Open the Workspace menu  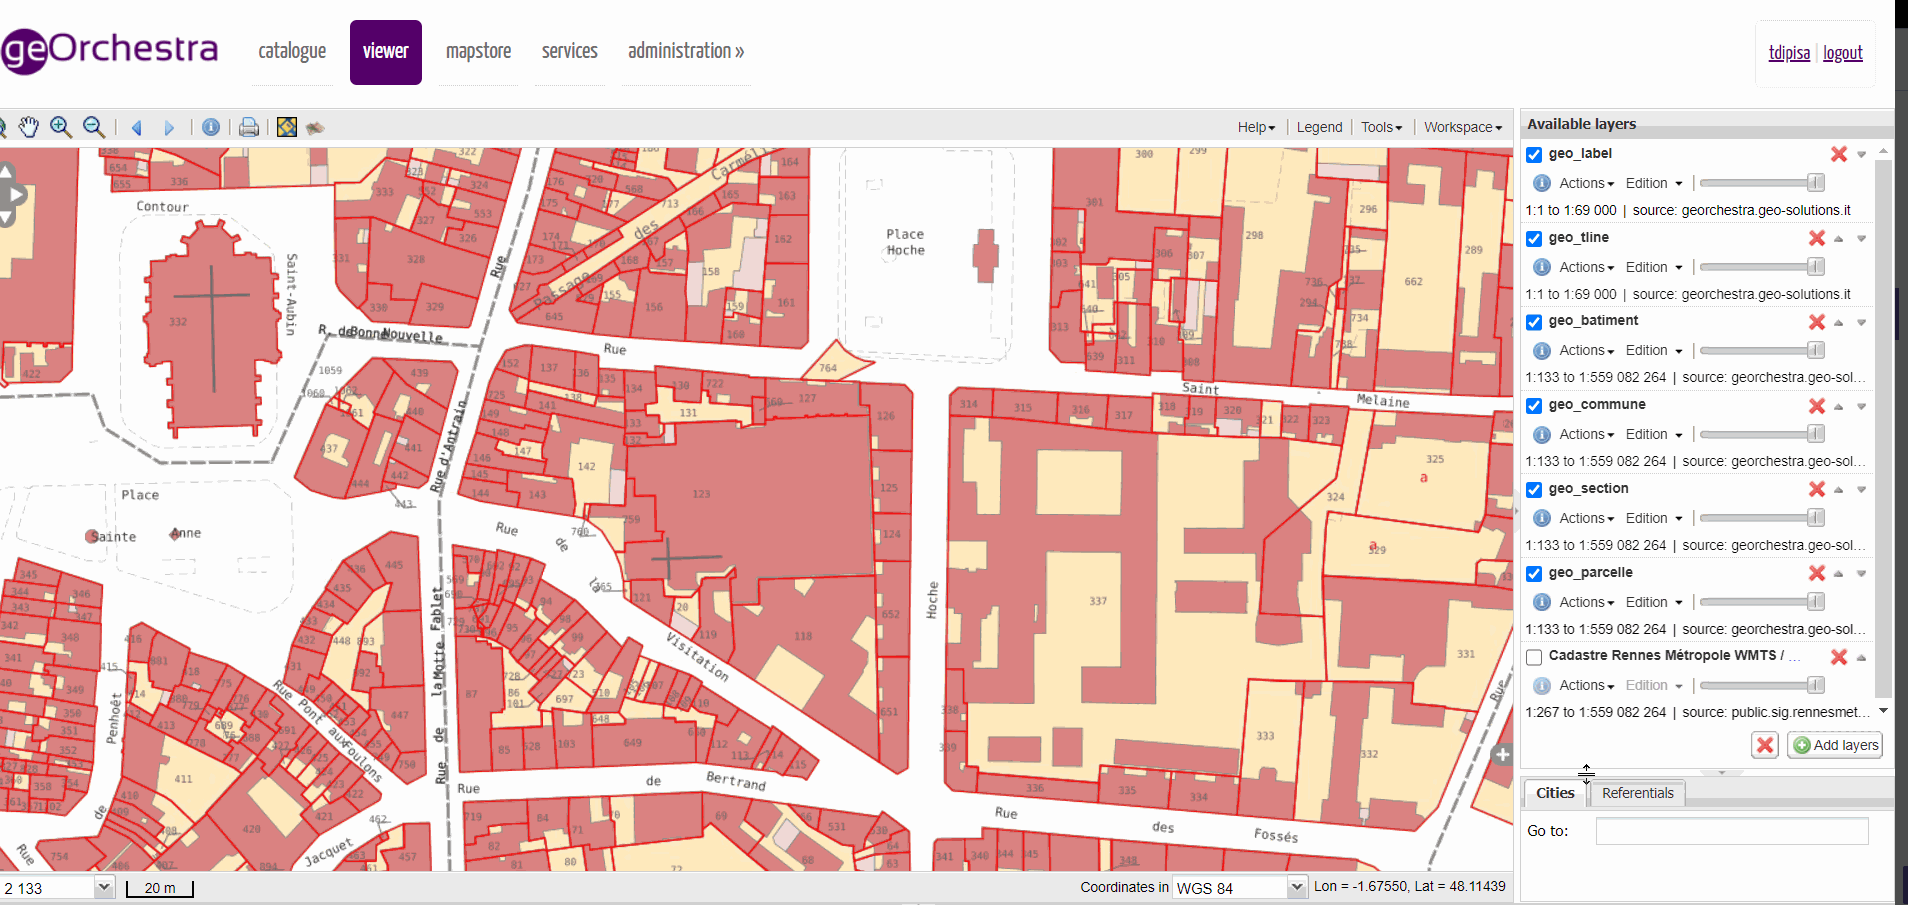1463,127
